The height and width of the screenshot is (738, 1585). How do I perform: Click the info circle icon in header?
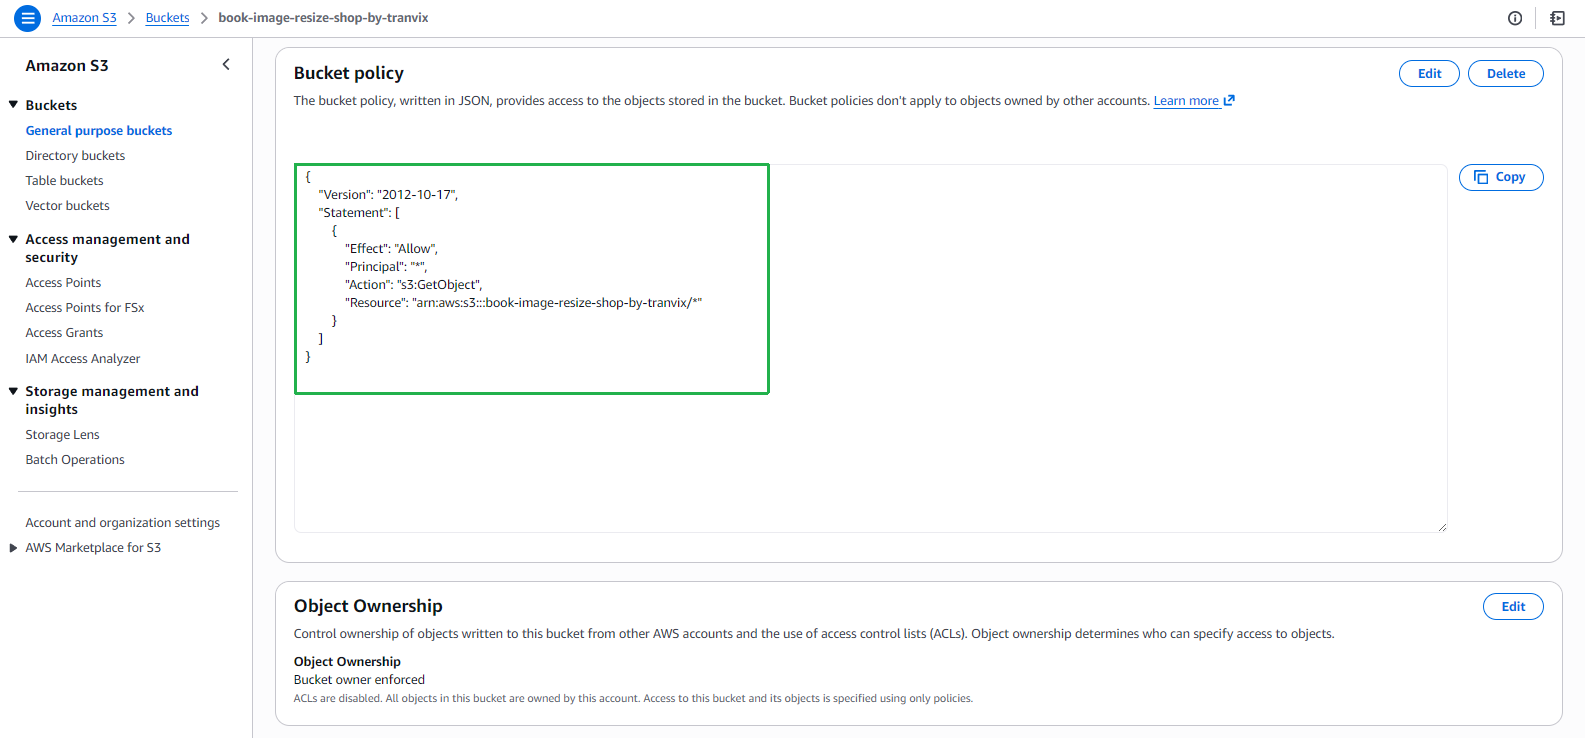click(1515, 18)
